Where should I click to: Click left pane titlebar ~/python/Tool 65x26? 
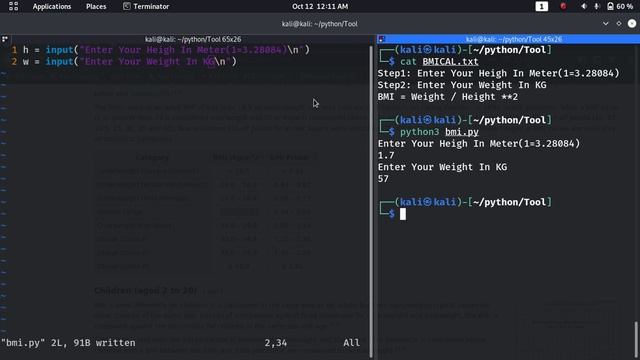(x=193, y=39)
